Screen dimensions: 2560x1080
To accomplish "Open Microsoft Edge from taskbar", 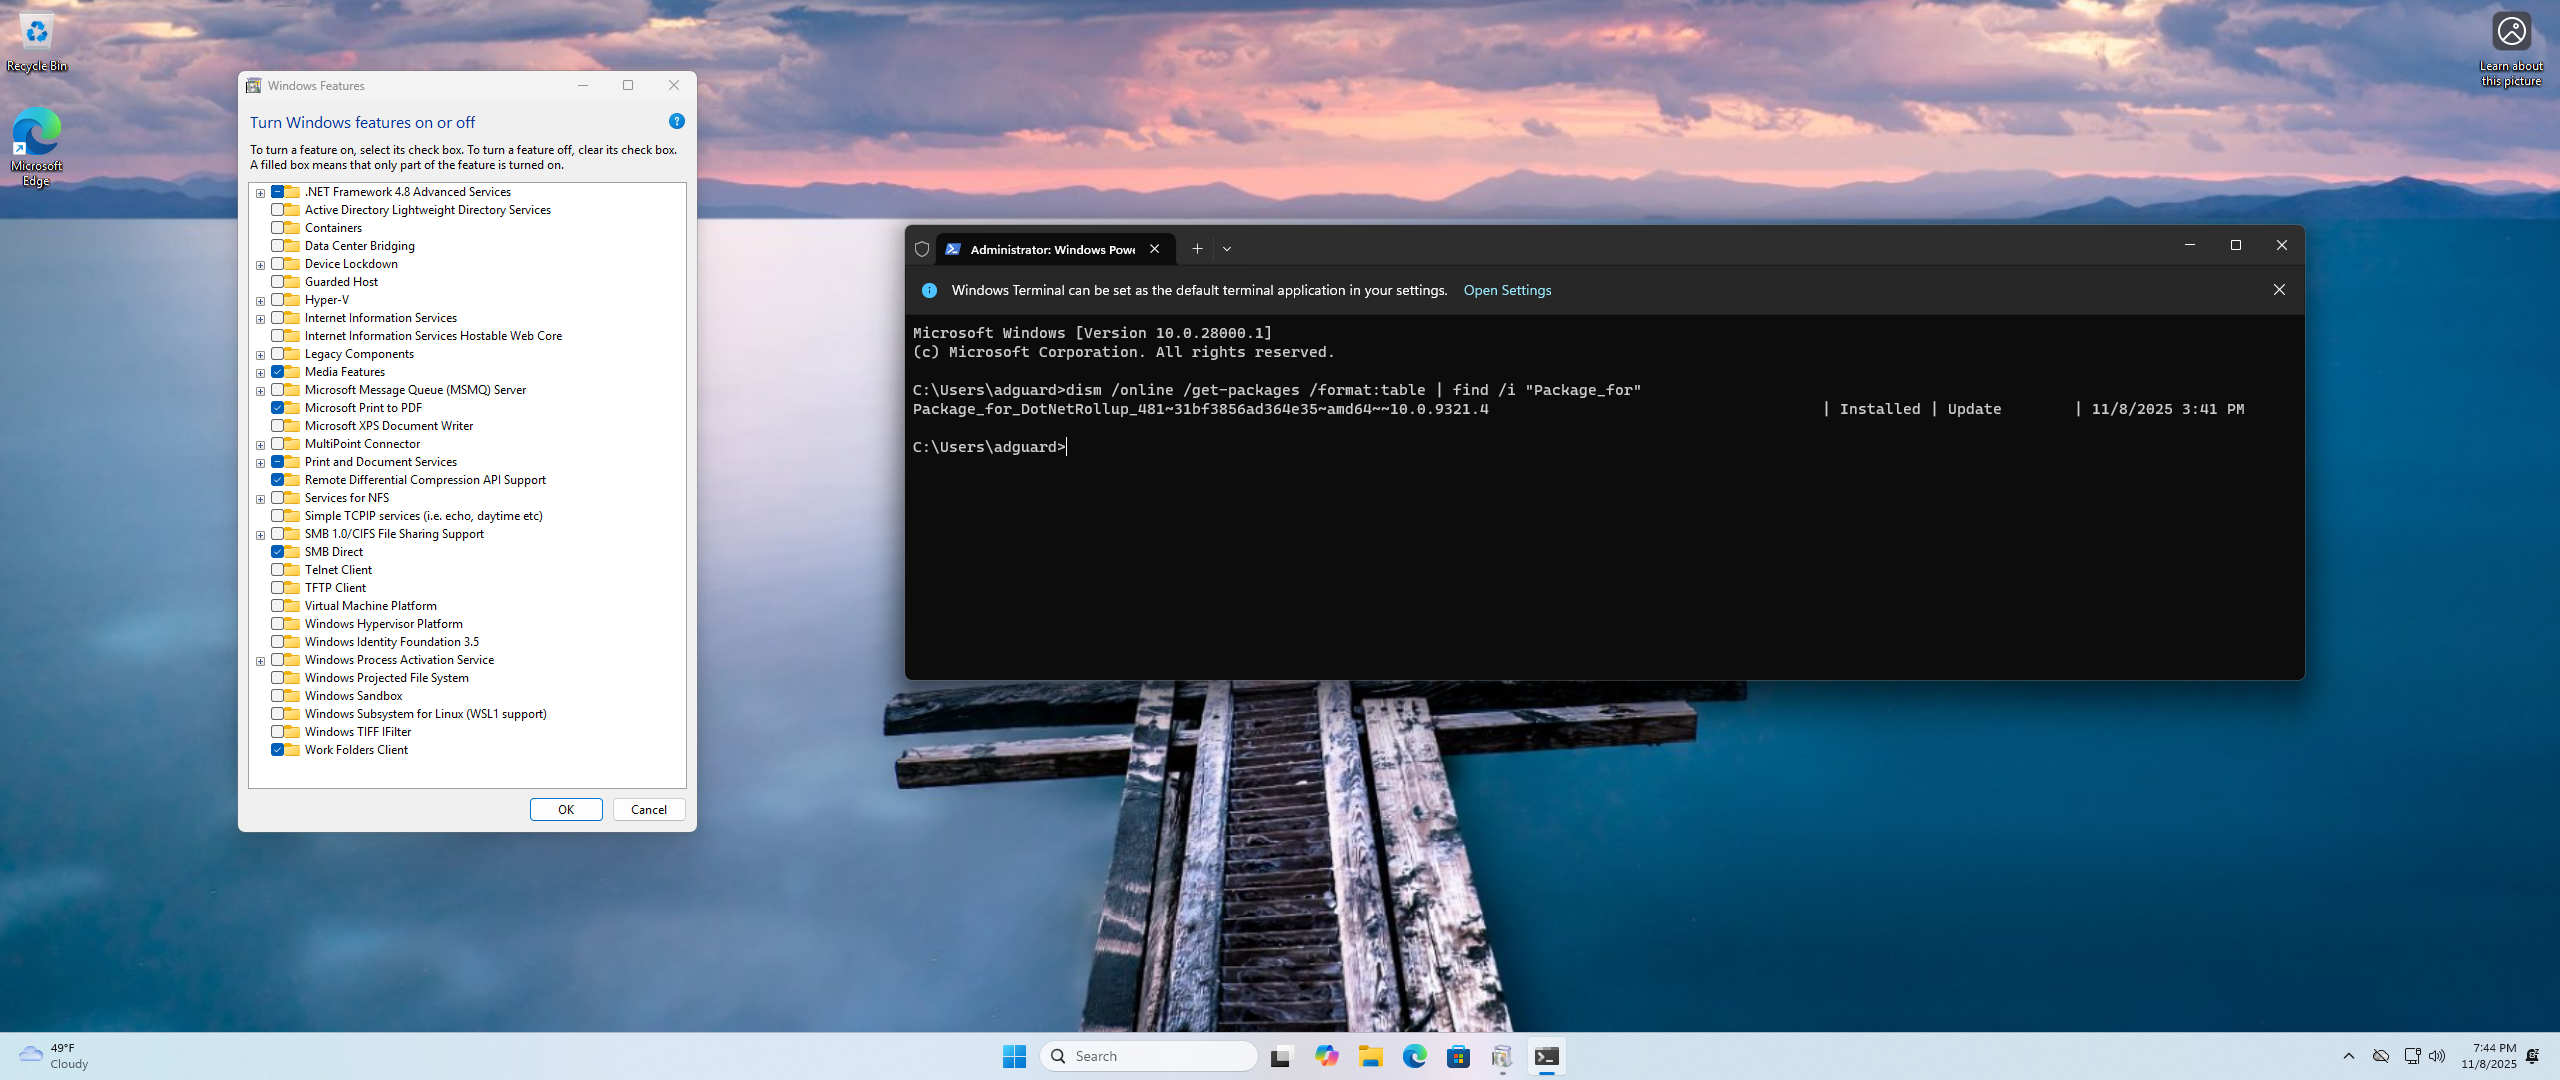I will pyautogui.click(x=1414, y=1056).
